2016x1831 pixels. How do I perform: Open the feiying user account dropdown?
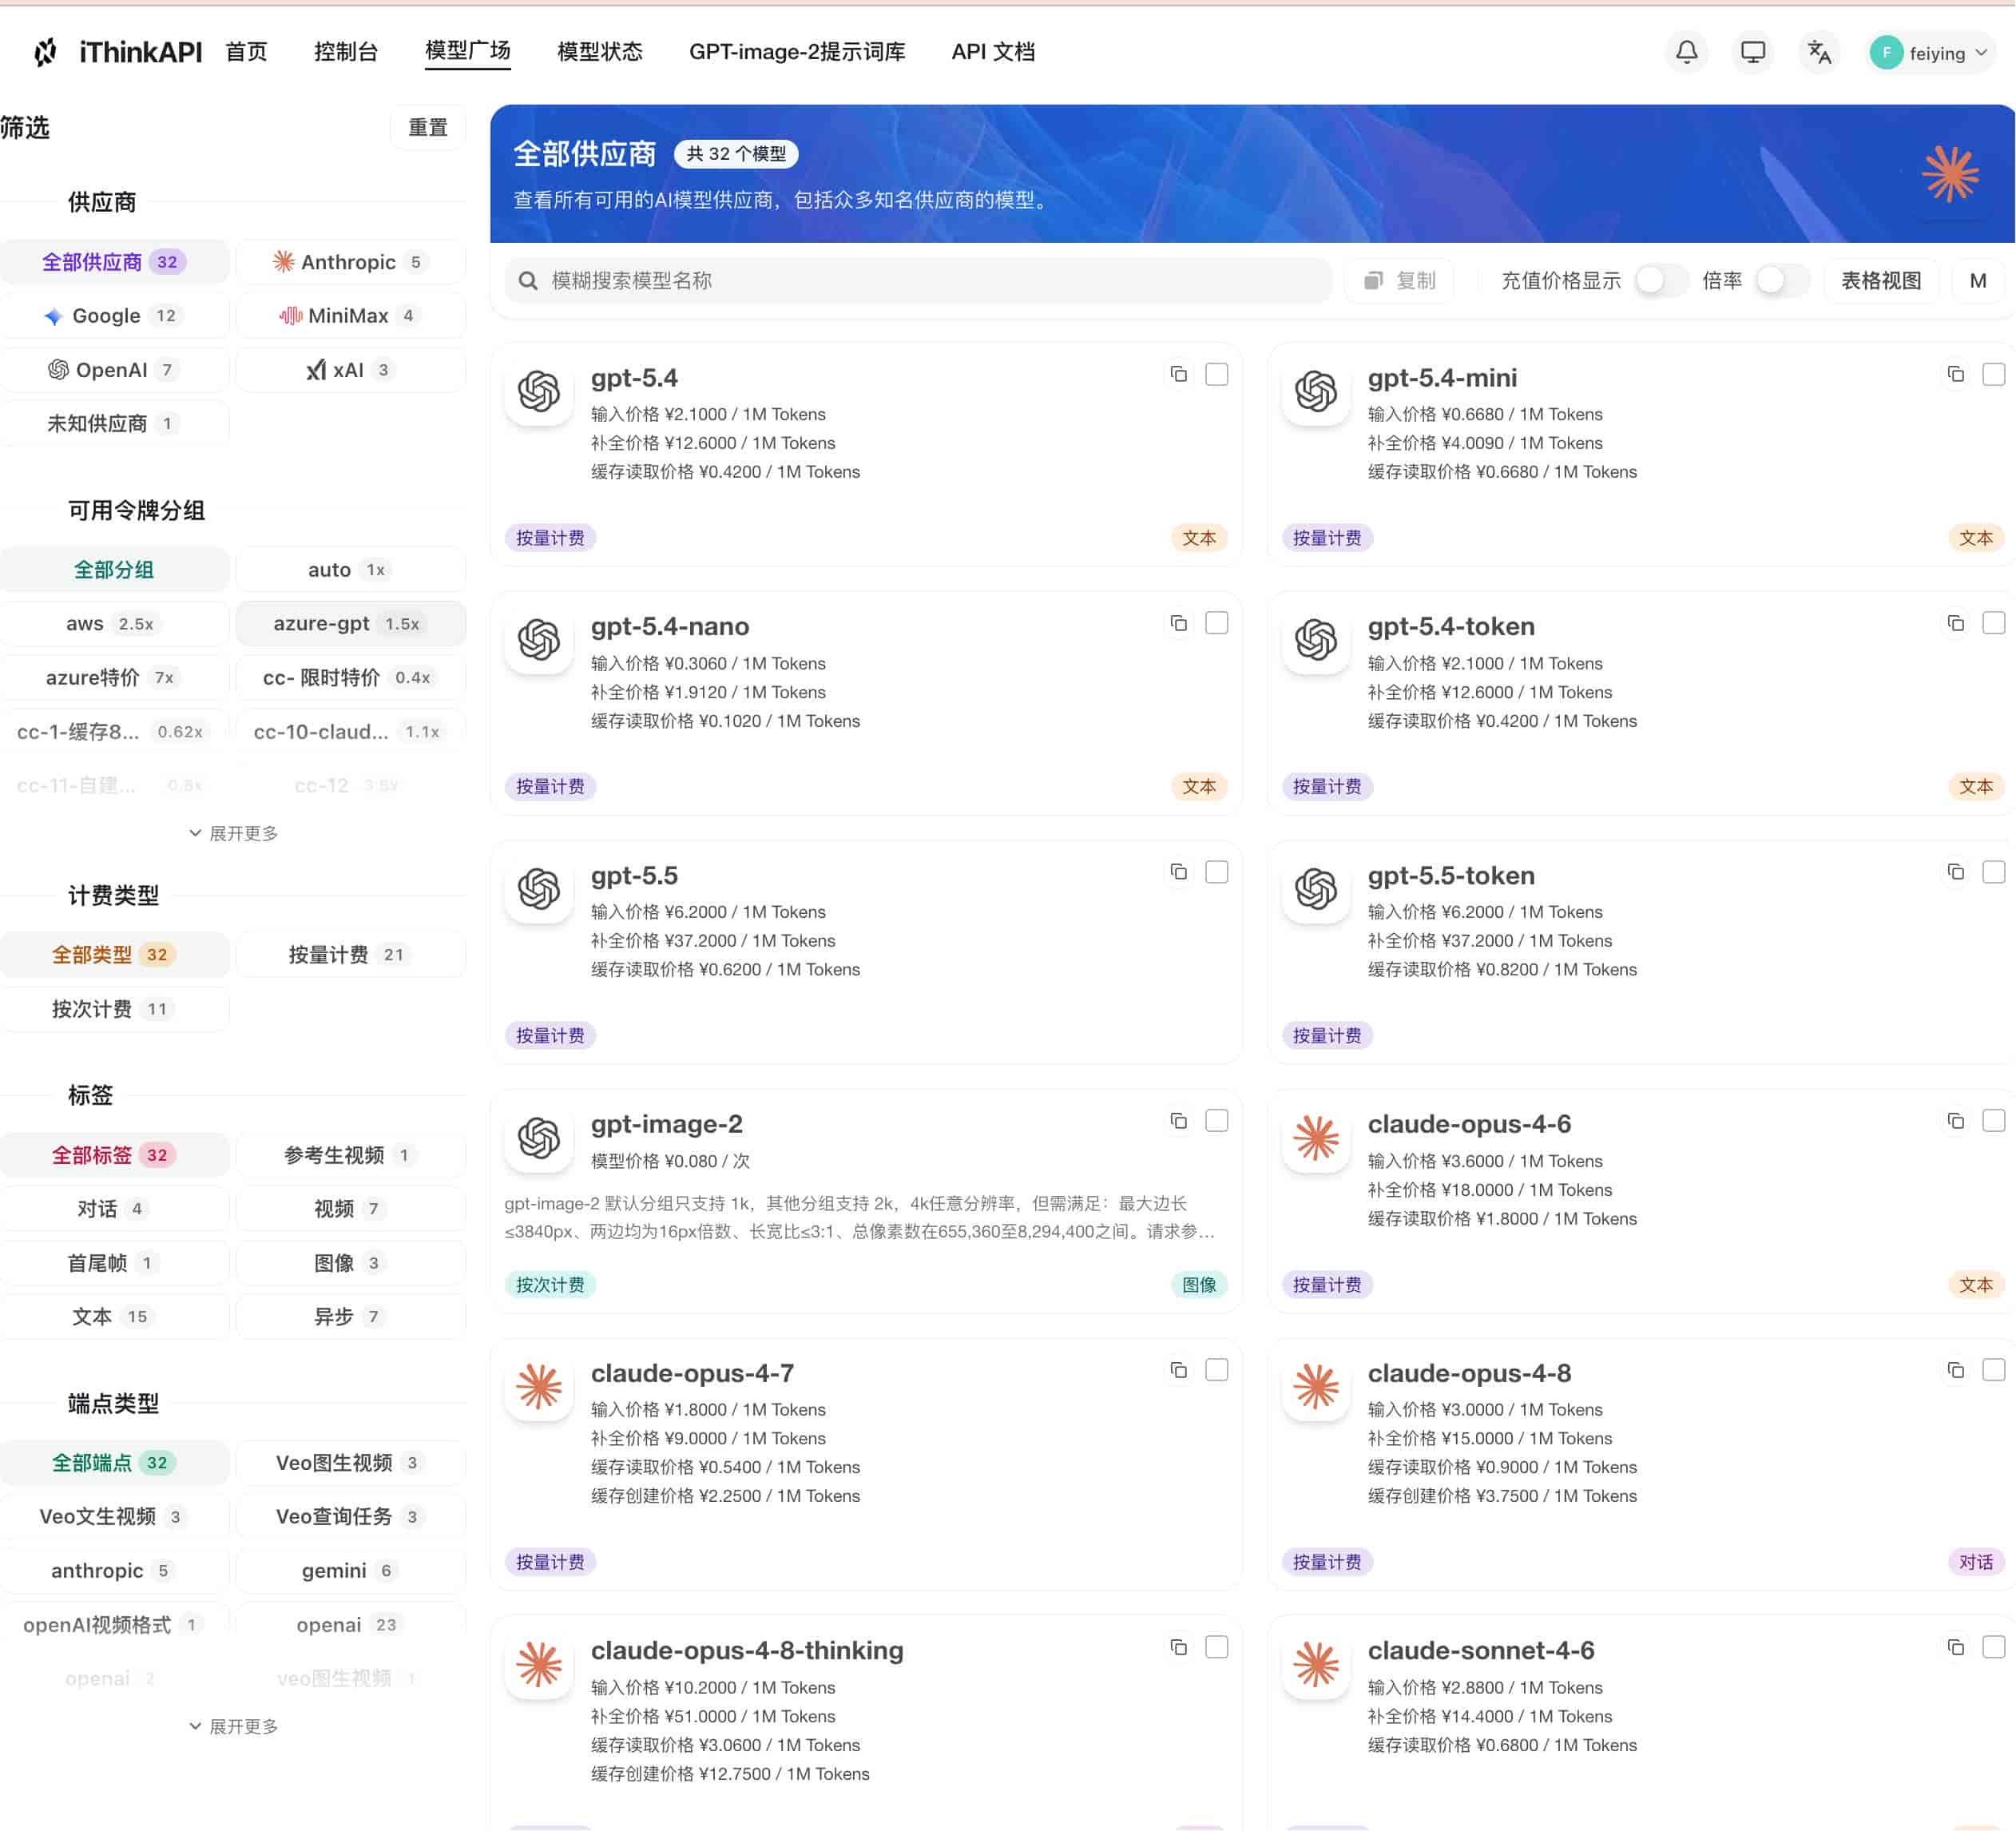click(1930, 53)
